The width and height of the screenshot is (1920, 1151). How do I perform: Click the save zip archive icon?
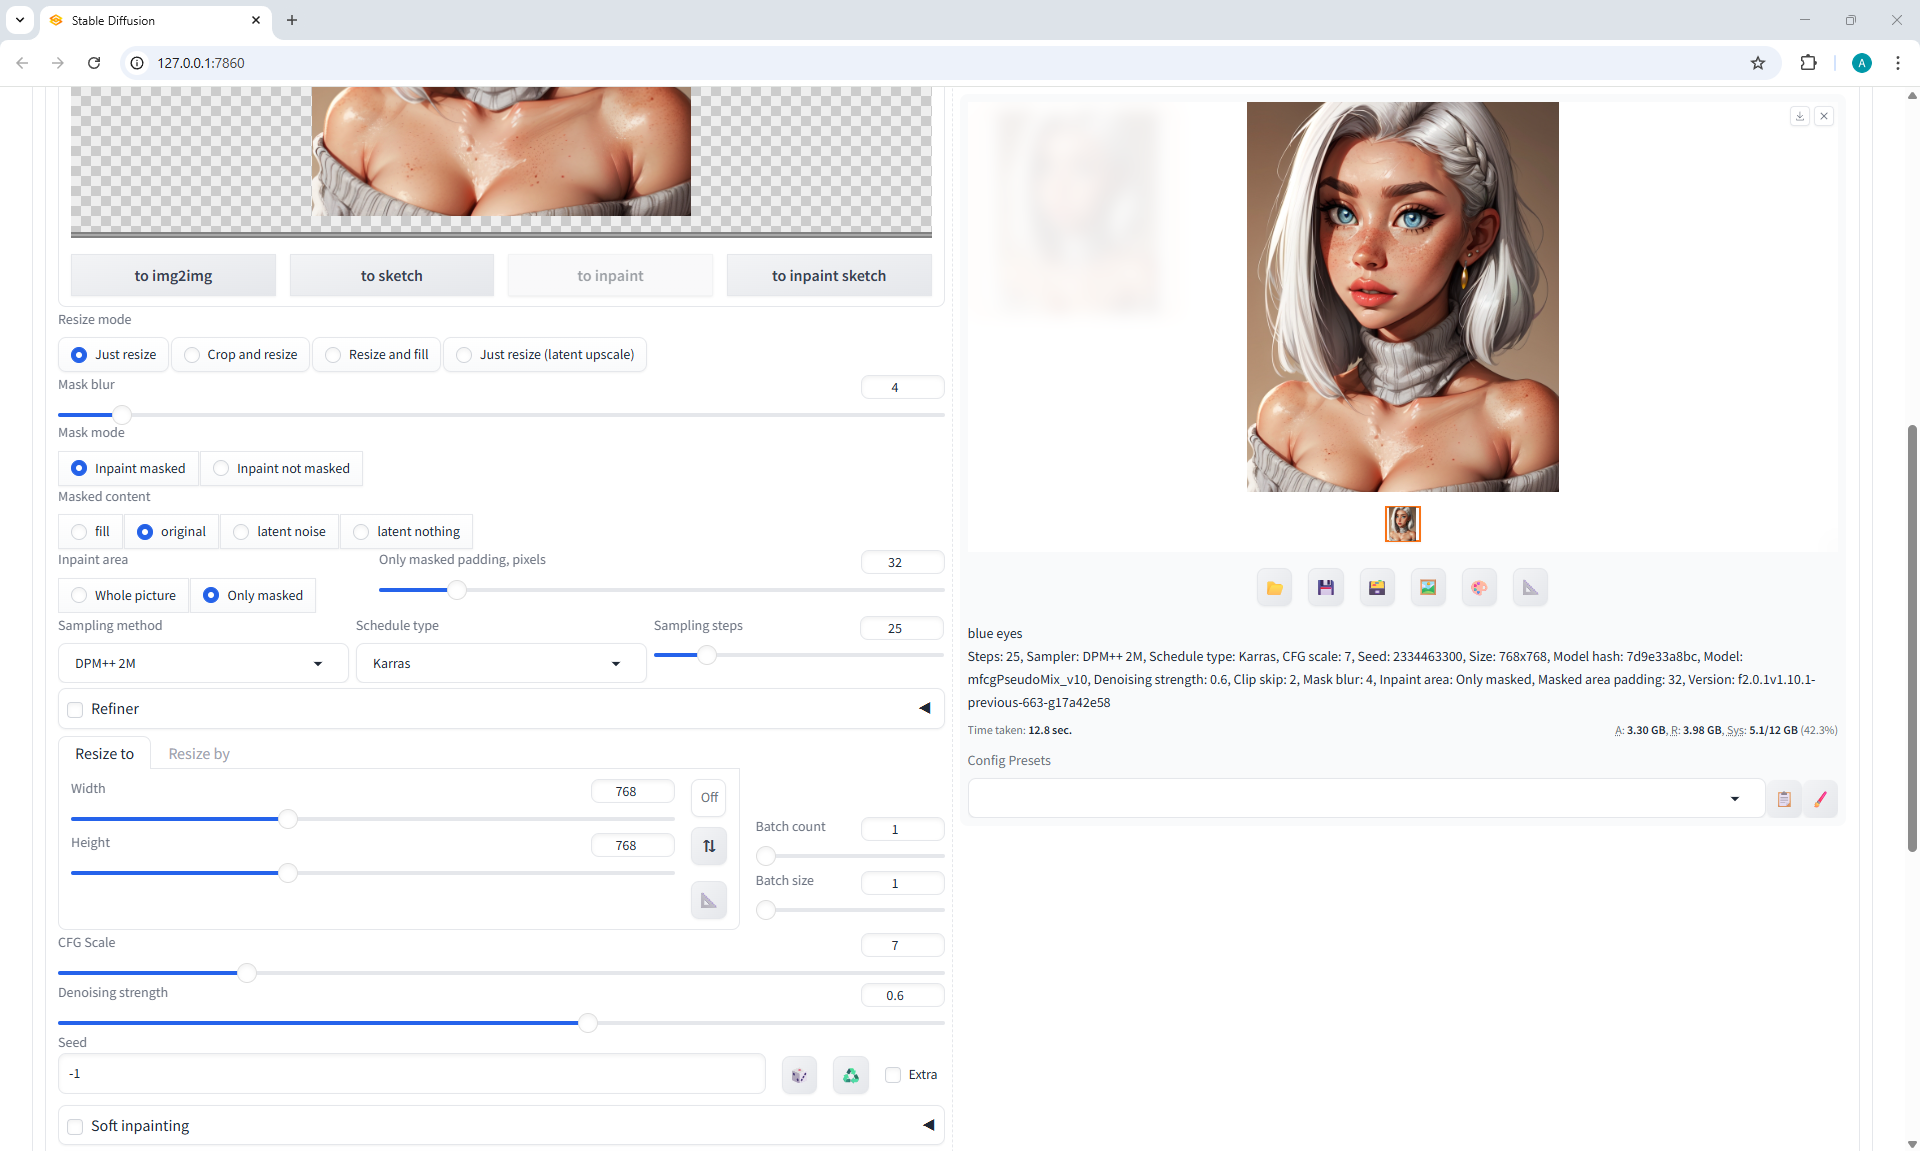tap(1377, 588)
